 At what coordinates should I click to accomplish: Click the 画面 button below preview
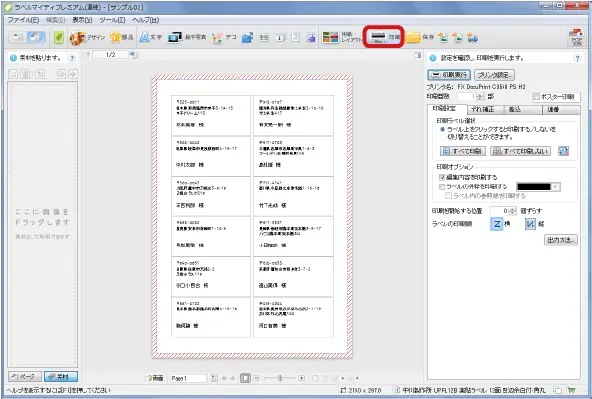point(155,378)
